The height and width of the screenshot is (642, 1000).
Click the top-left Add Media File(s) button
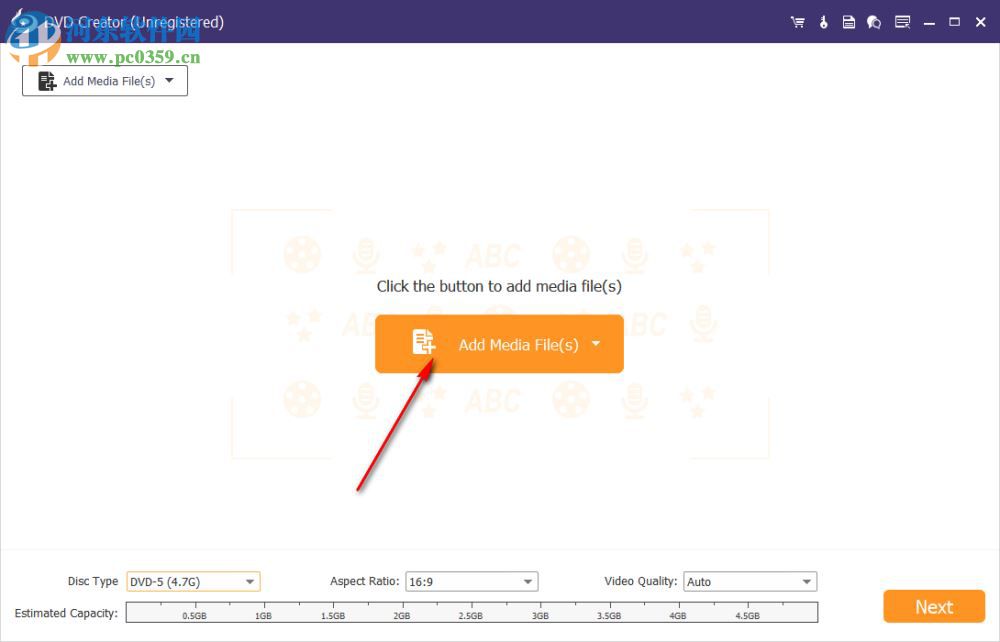(x=105, y=81)
